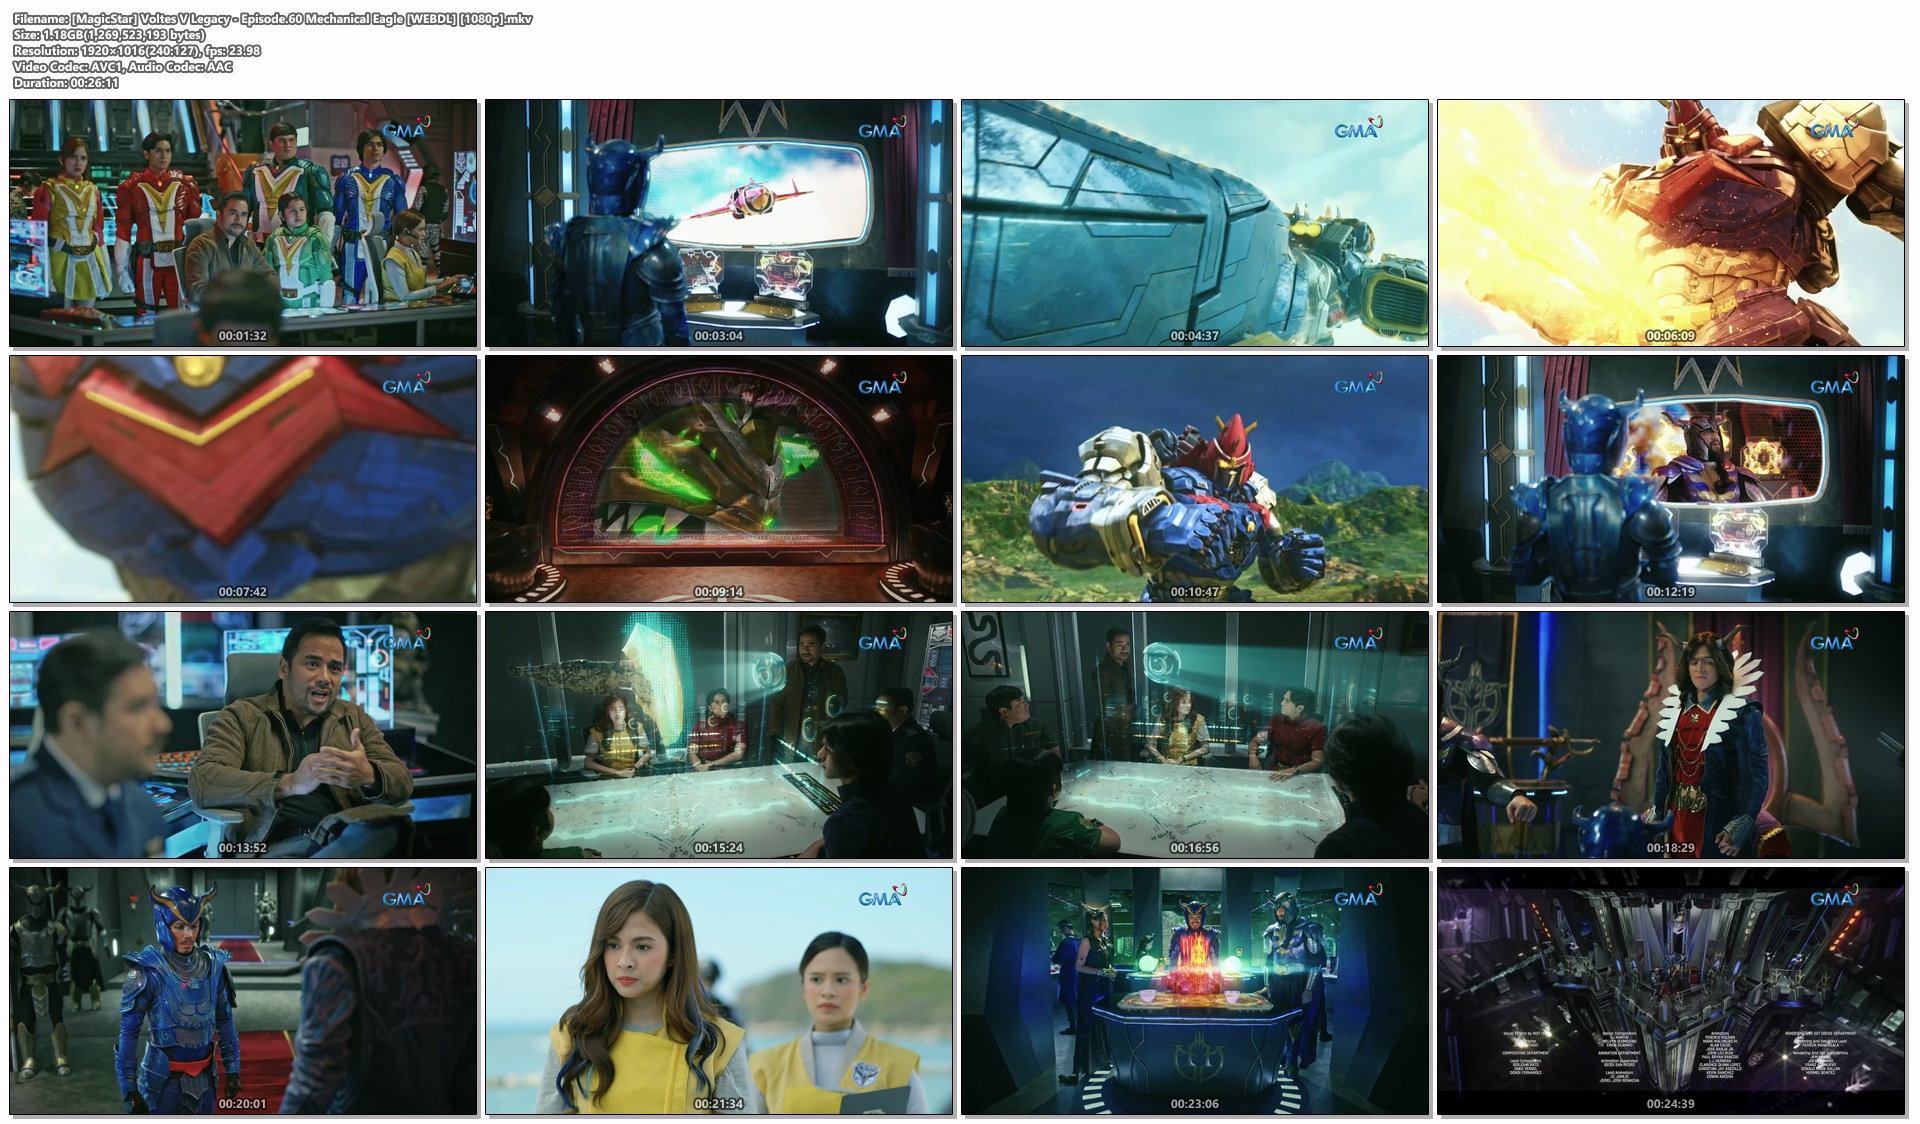Viewport: 1920px width, 1124px height.
Task: Select the close-up thumbnail at 00:07:42
Action: click(x=243, y=478)
